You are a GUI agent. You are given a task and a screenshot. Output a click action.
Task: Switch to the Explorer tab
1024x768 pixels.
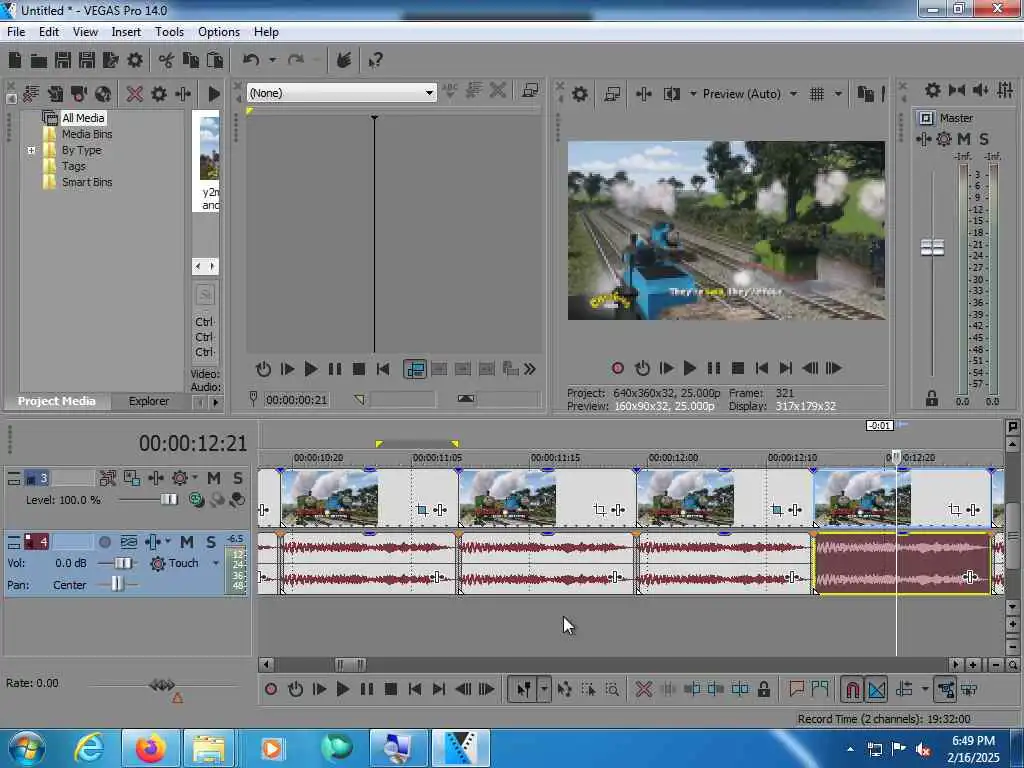(x=148, y=401)
